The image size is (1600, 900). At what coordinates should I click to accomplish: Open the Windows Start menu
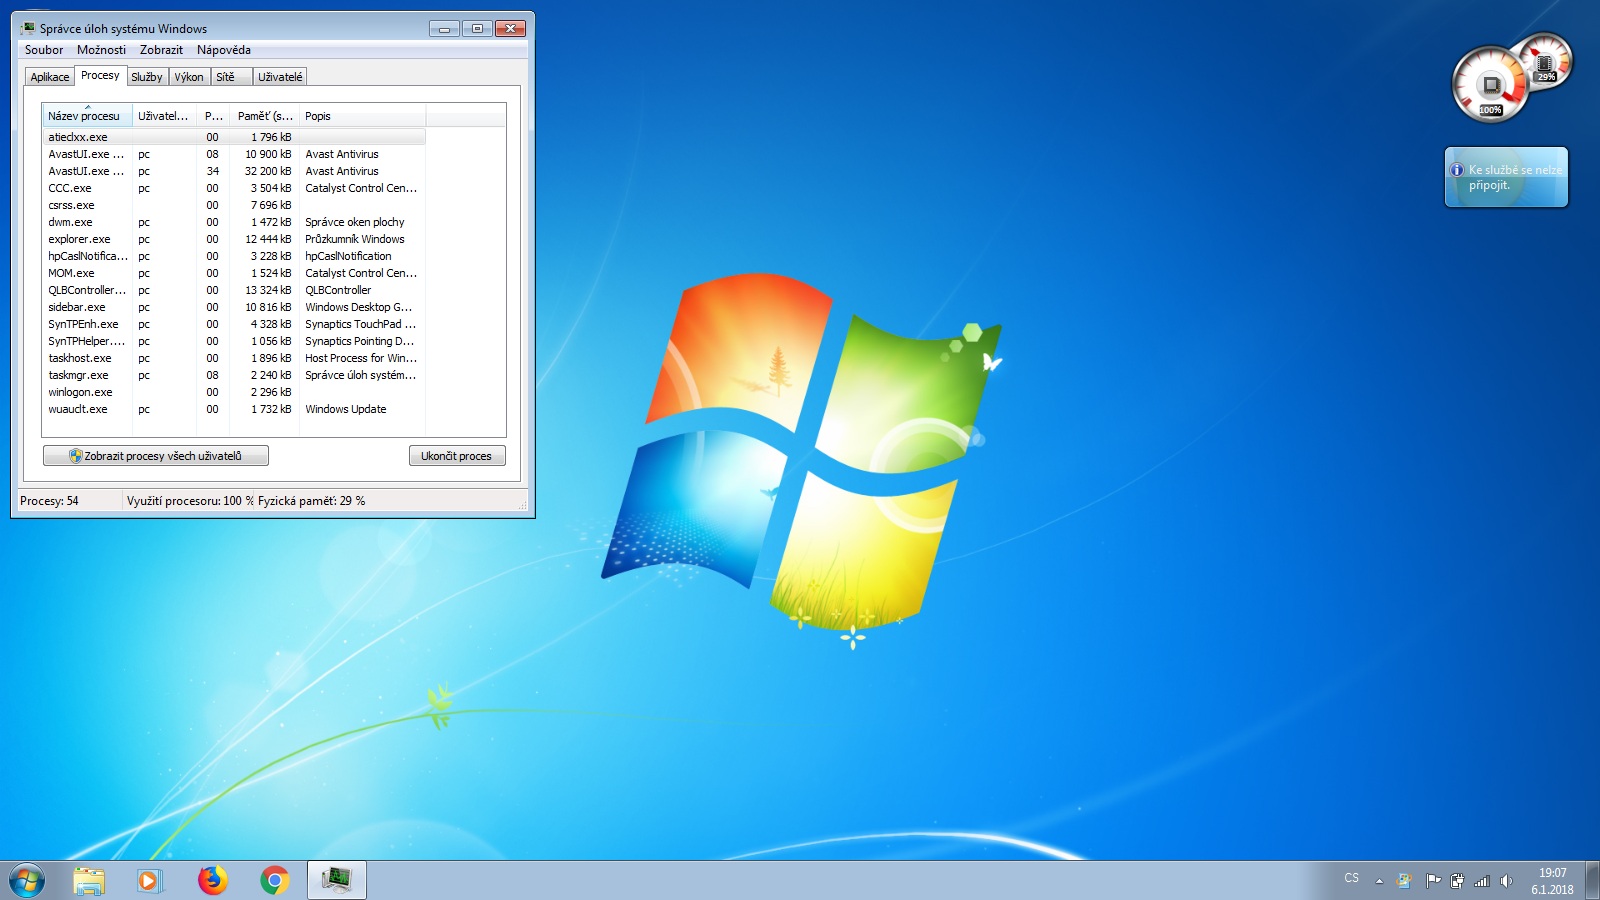27,881
